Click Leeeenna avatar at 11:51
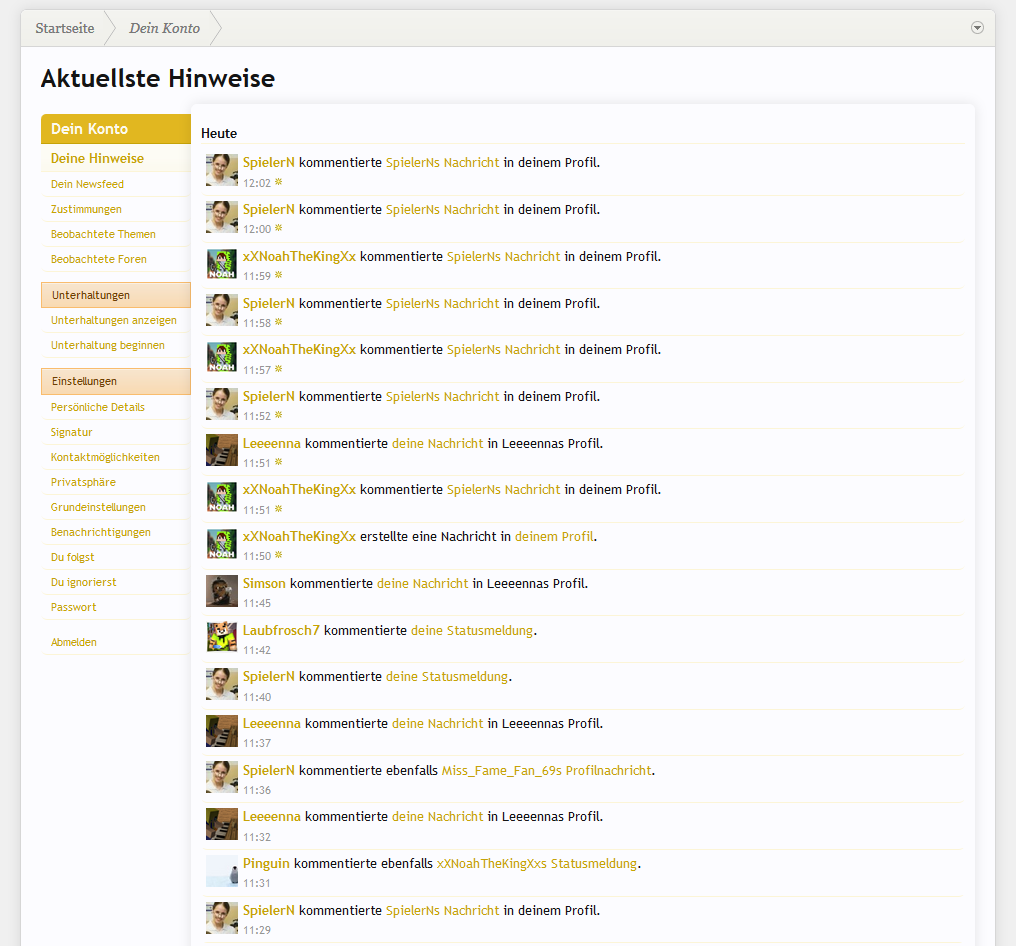Viewport: 1016px width, 946px height. tap(222, 450)
